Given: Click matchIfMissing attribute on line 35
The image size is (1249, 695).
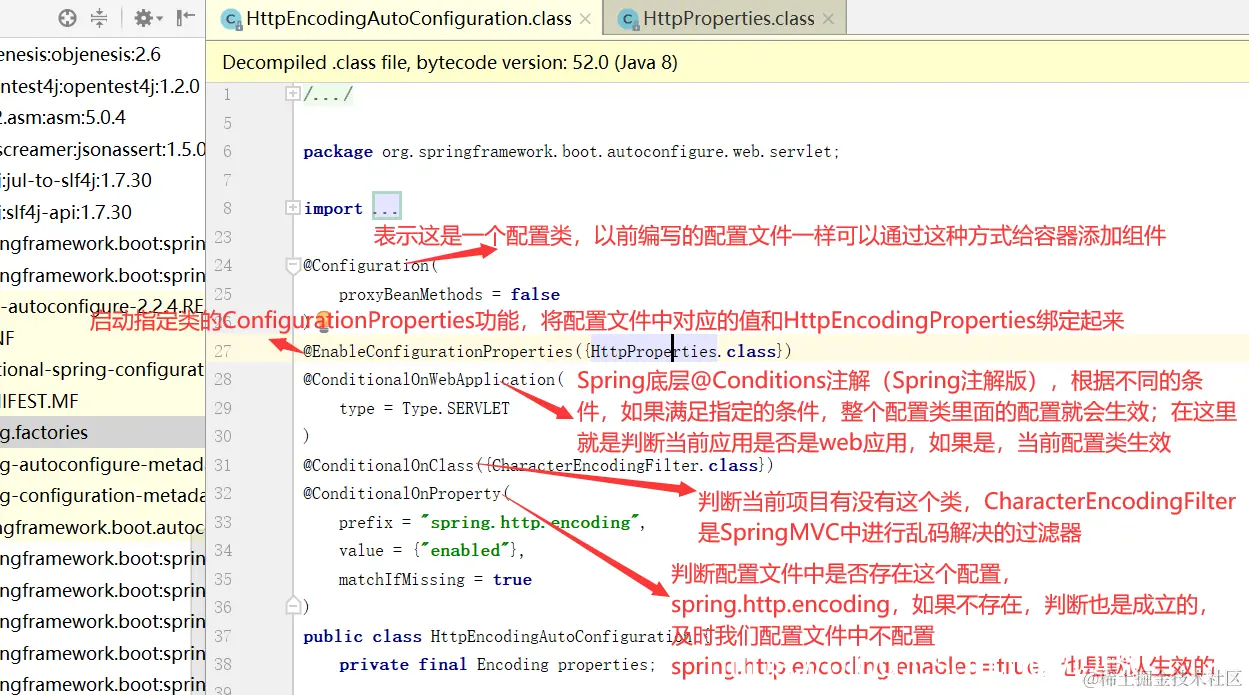Looking at the screenshot, I should pos(401,579).
